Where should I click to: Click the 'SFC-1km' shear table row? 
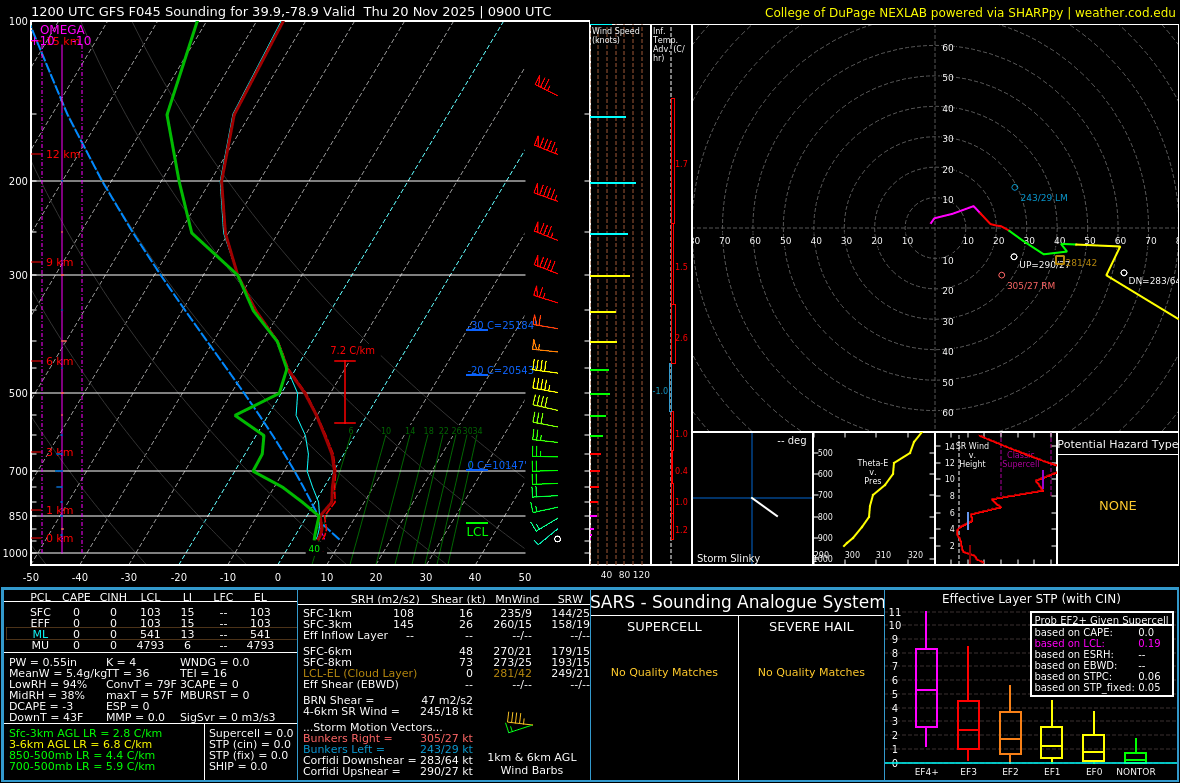pyautogui.click(x=446, y=614)
